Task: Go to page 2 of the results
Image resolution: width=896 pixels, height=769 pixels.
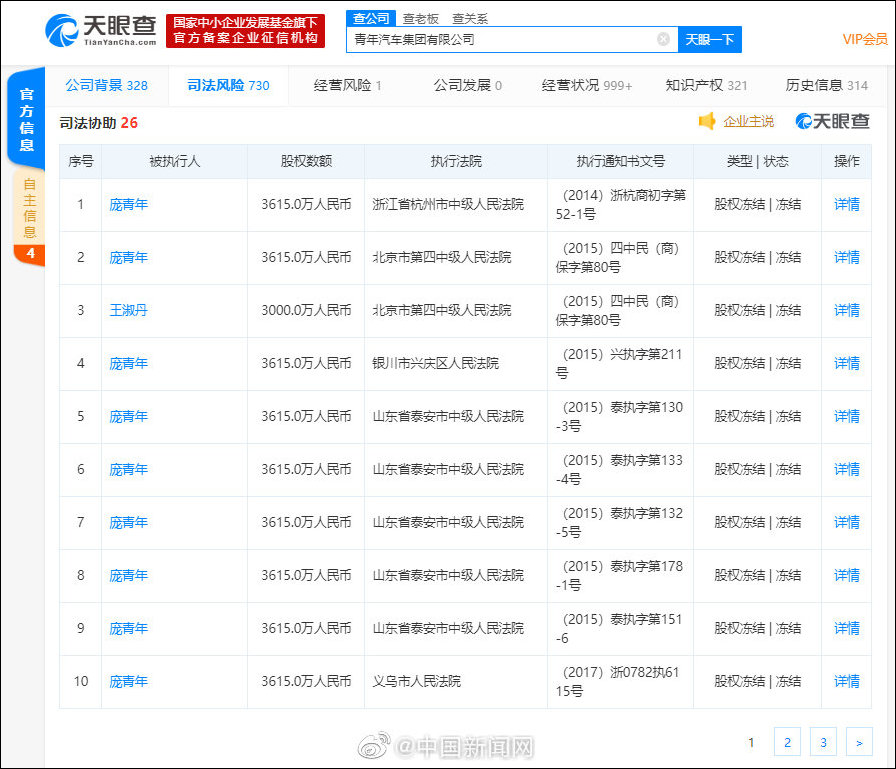Action: pyautogui.click(x=787, y=742)
